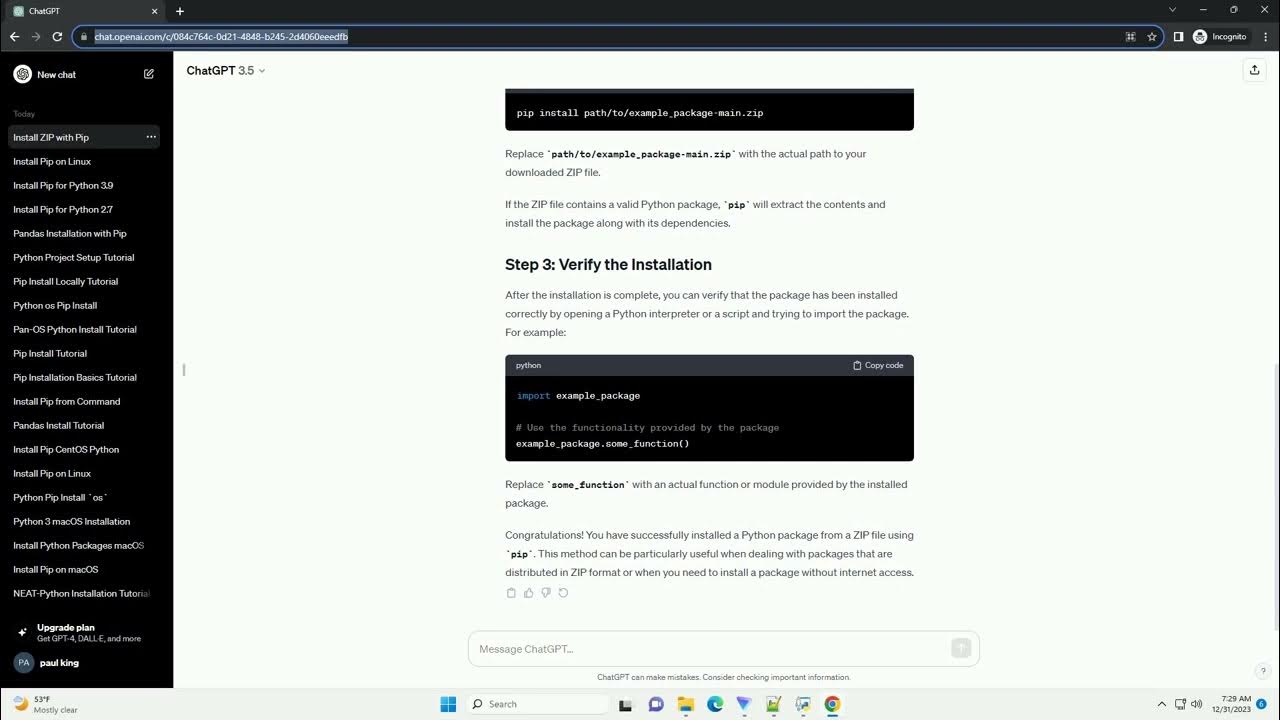Click the ChatGPT browser tab
The height and width of the screenshot is (720, 1280).
tap(85, 11)
